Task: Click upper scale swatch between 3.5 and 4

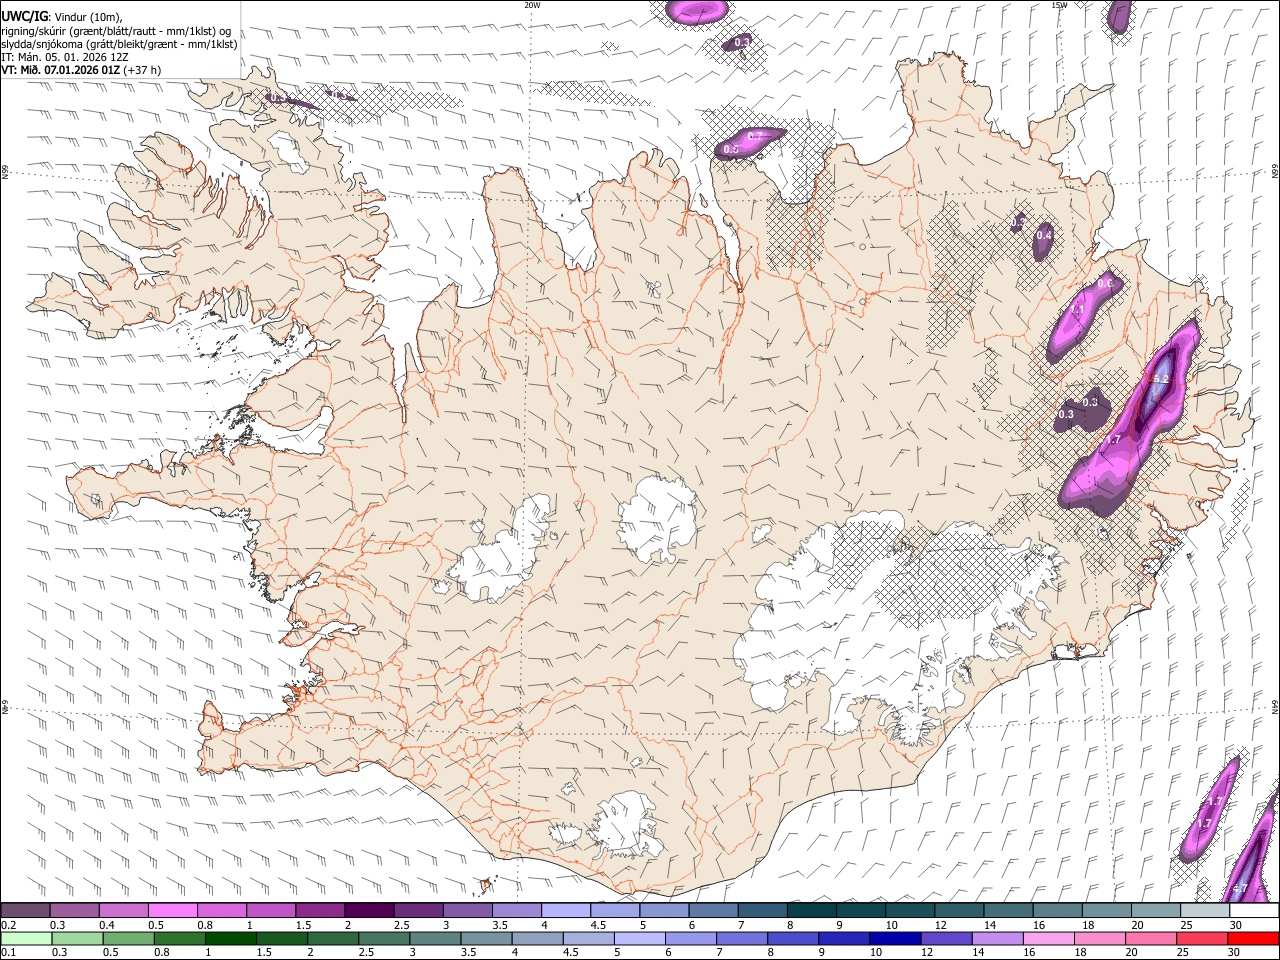Action: tap(516, 910)
